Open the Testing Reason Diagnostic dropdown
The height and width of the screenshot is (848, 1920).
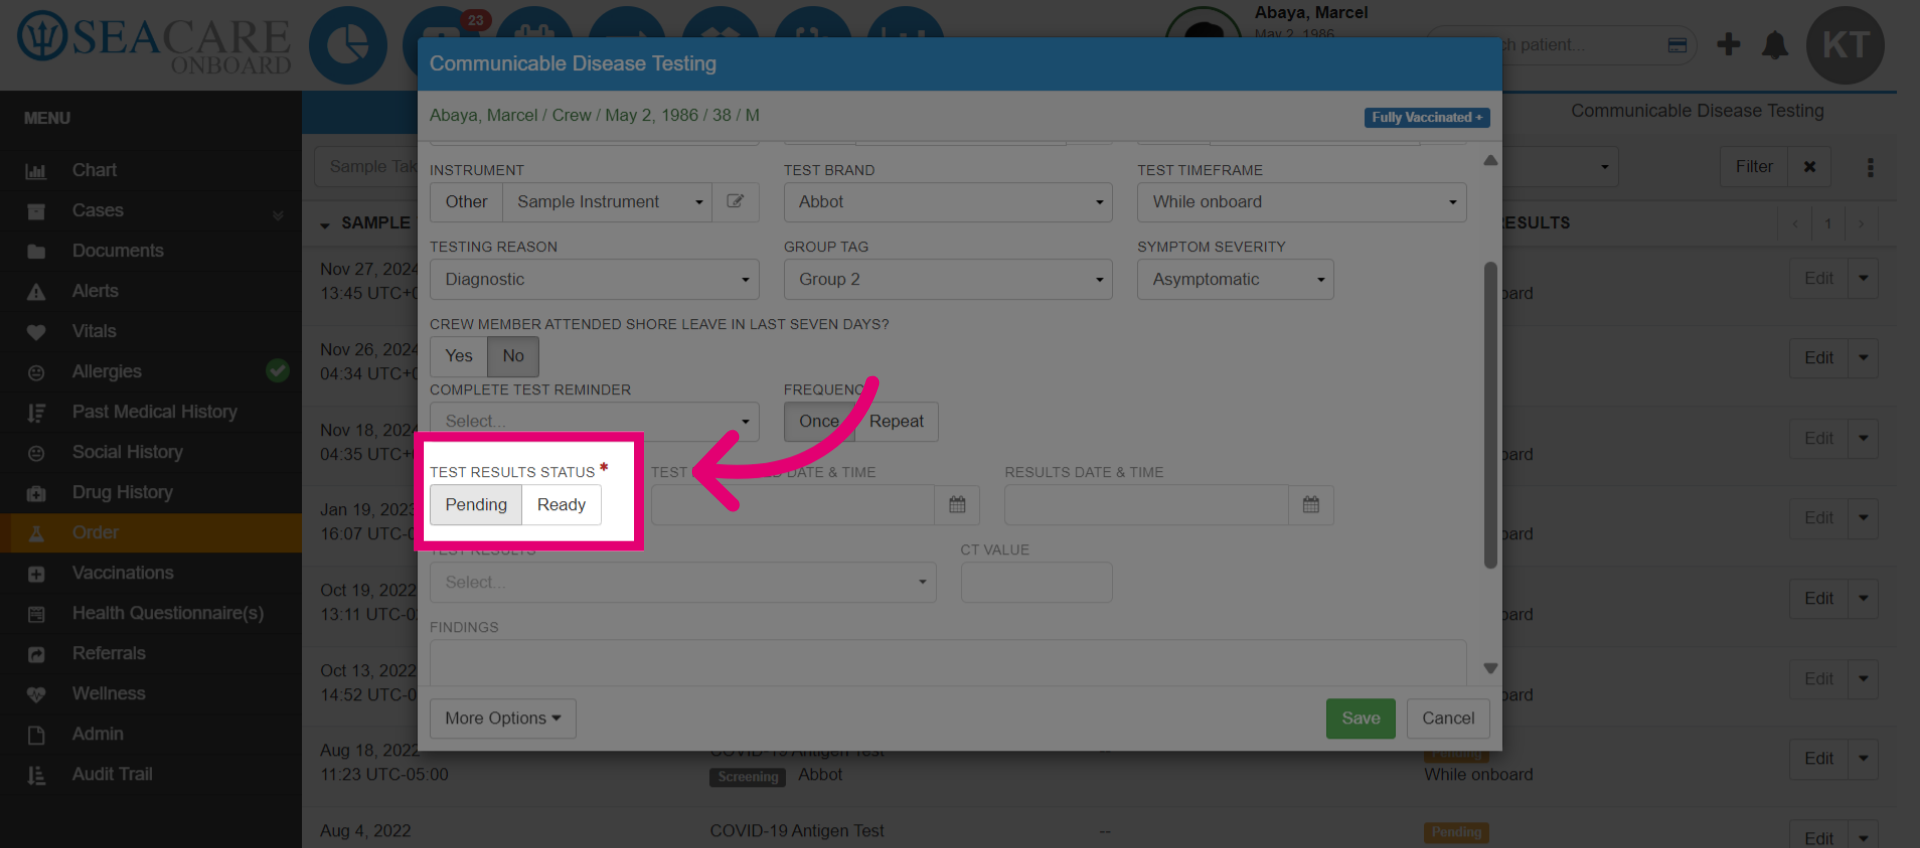click(x=594, y=279)
